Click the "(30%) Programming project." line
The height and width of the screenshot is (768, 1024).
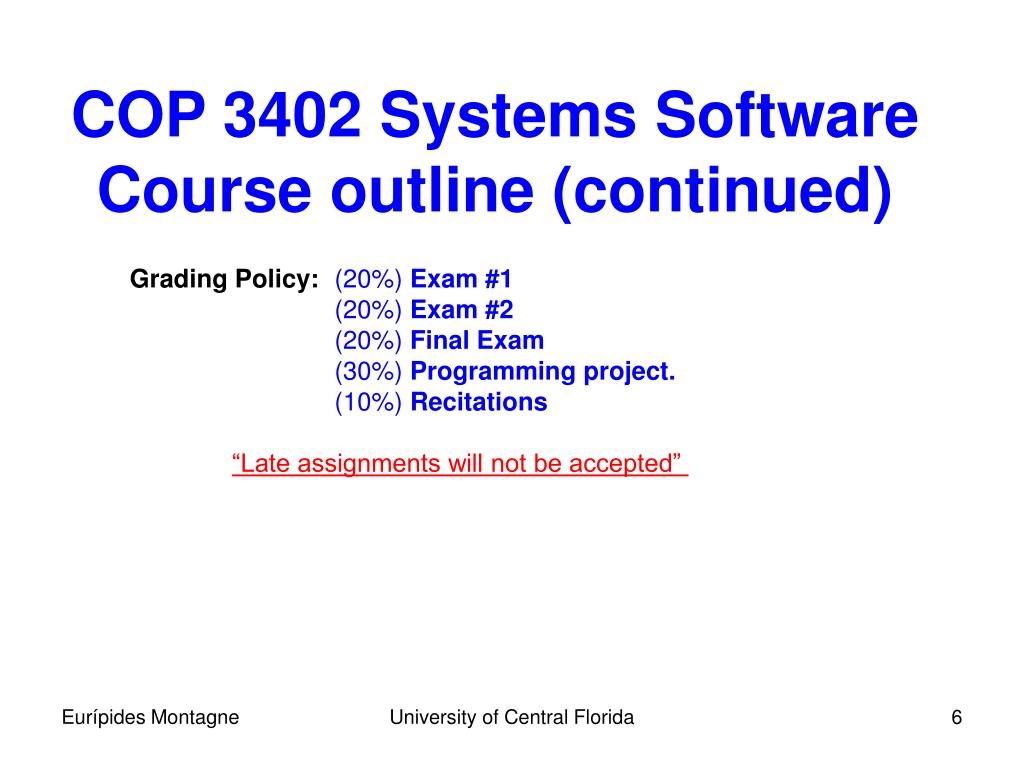pos(505,372)
